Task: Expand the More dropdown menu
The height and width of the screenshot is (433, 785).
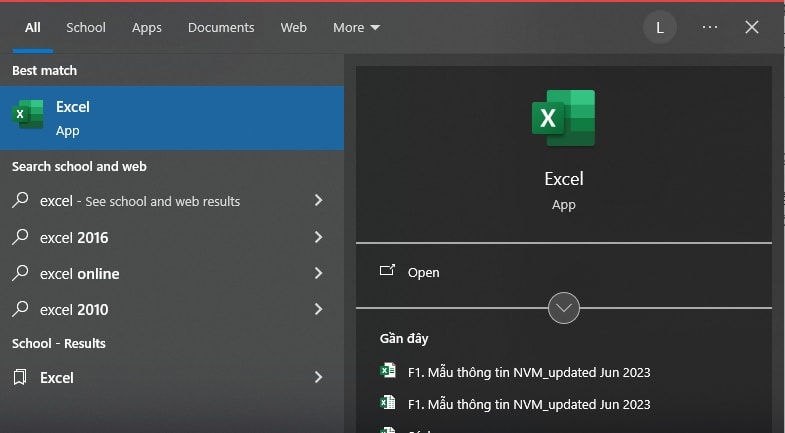Action: pyautogui.click(x=356, y=28)
